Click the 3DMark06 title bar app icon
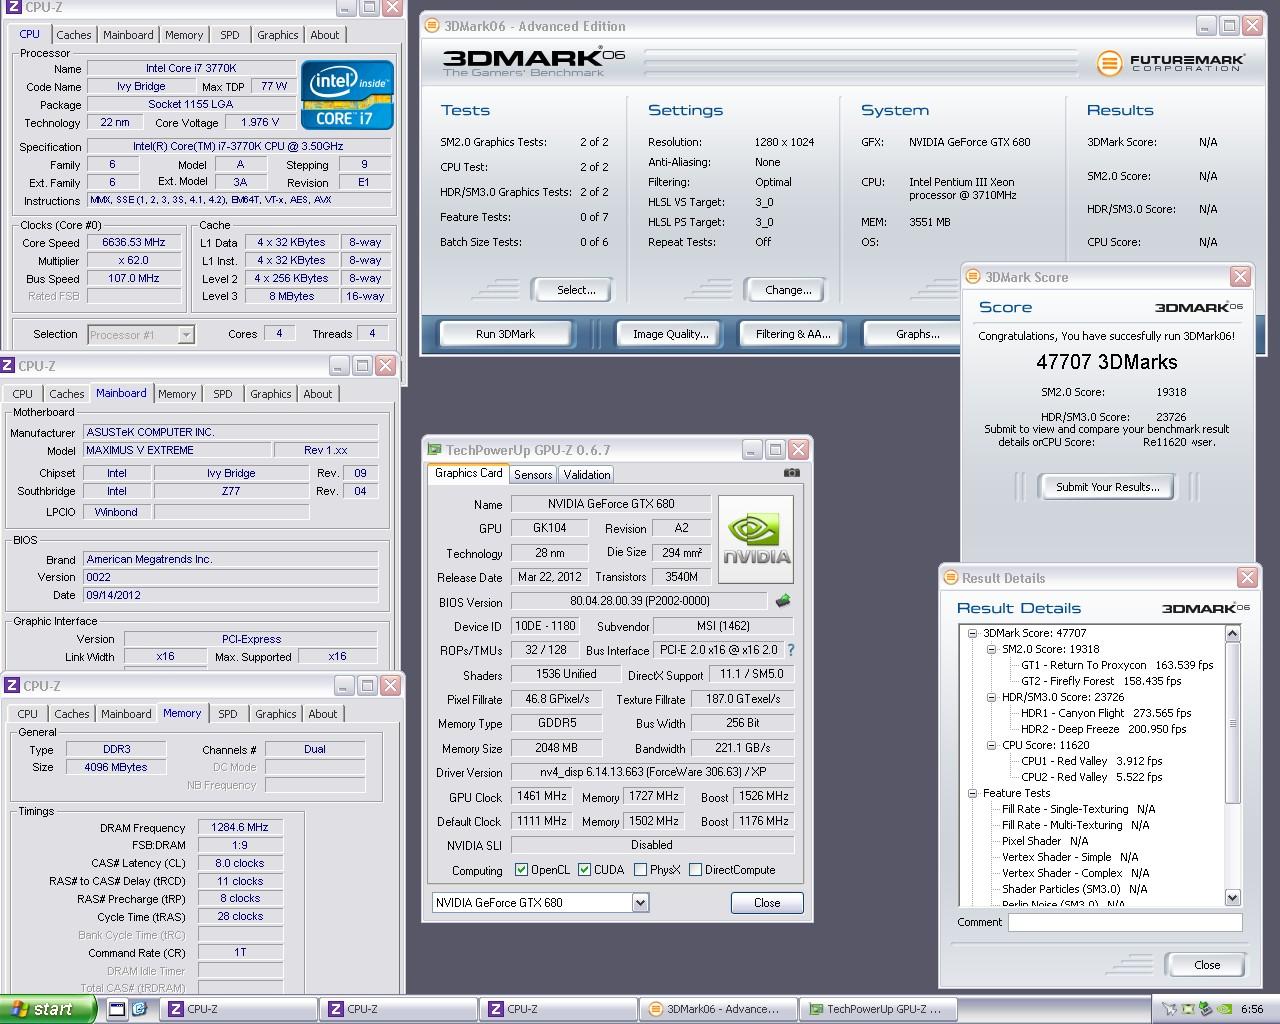Screen dimensions: 1280x1024 pos(432,26)
